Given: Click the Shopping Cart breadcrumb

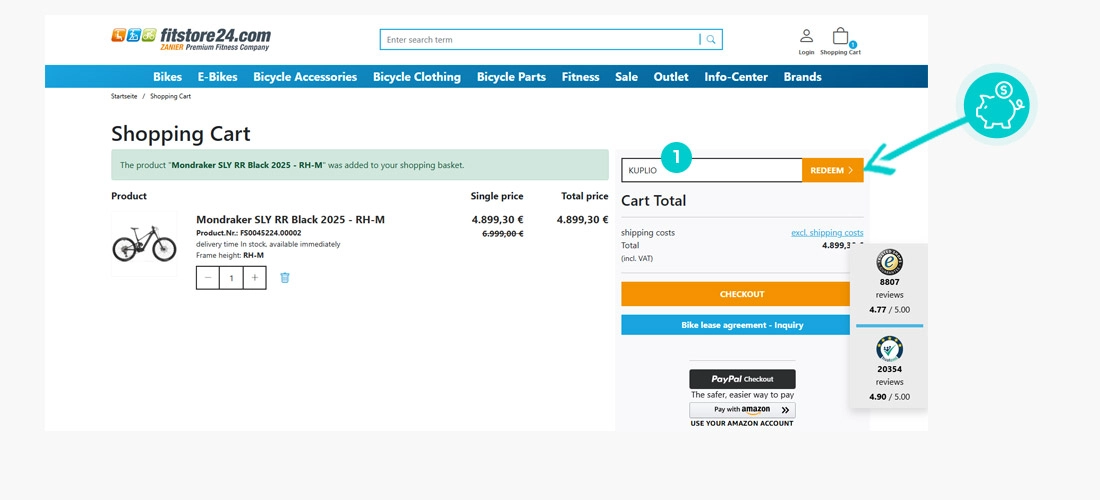Looking at the screenshot, I should (170, 96).
